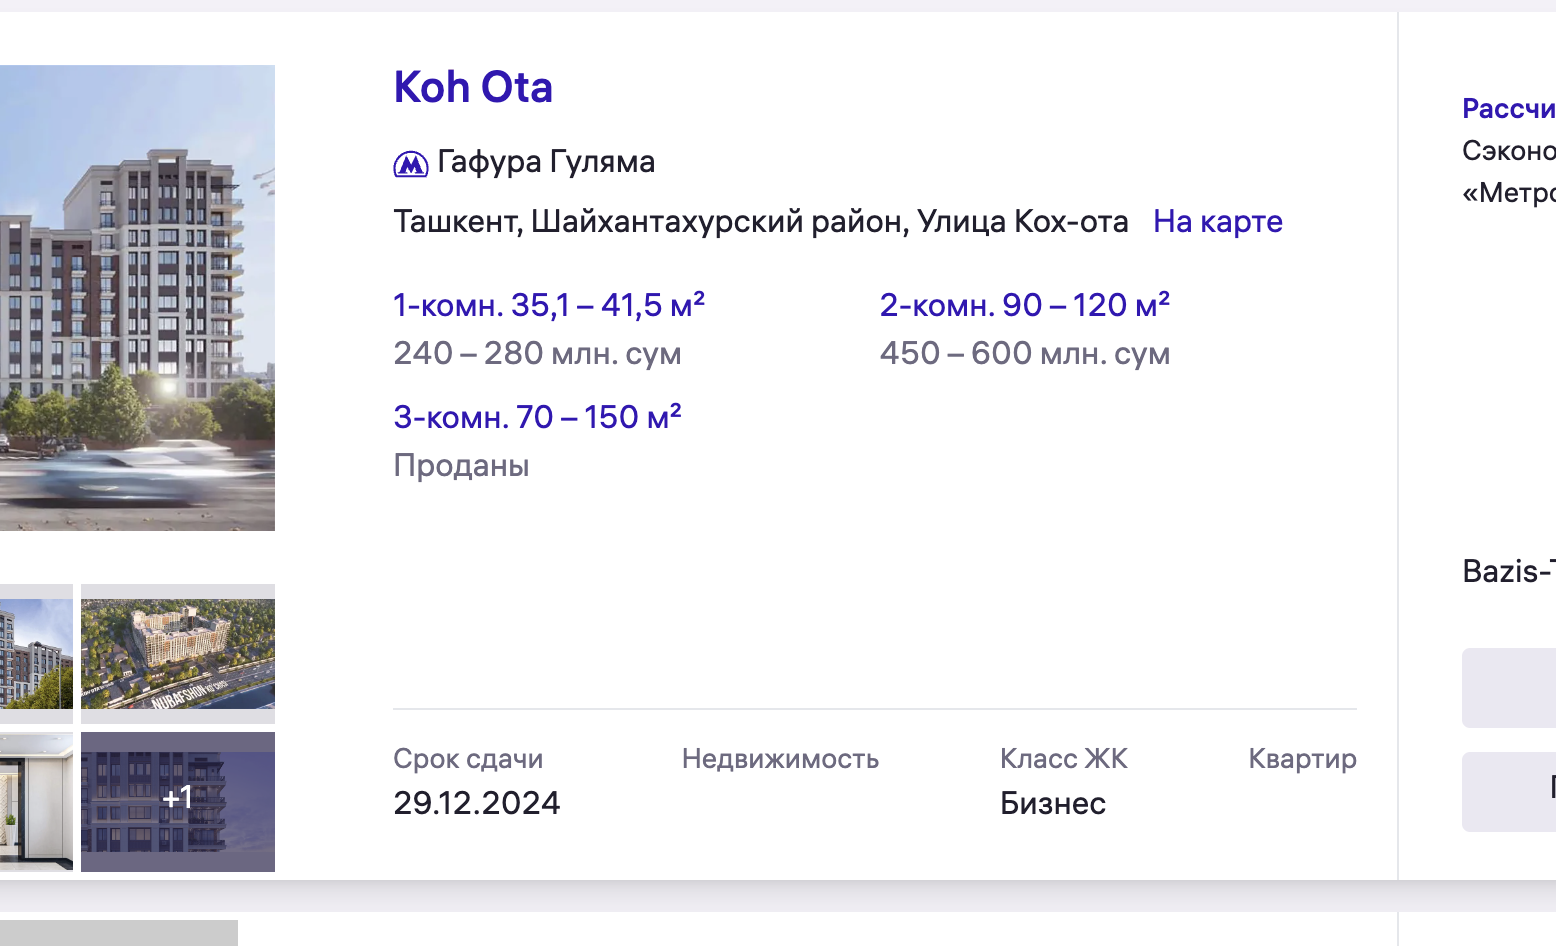Open the interior lobby thumbnail
This screenshot has height=946, width=1556.
point(36,801)
